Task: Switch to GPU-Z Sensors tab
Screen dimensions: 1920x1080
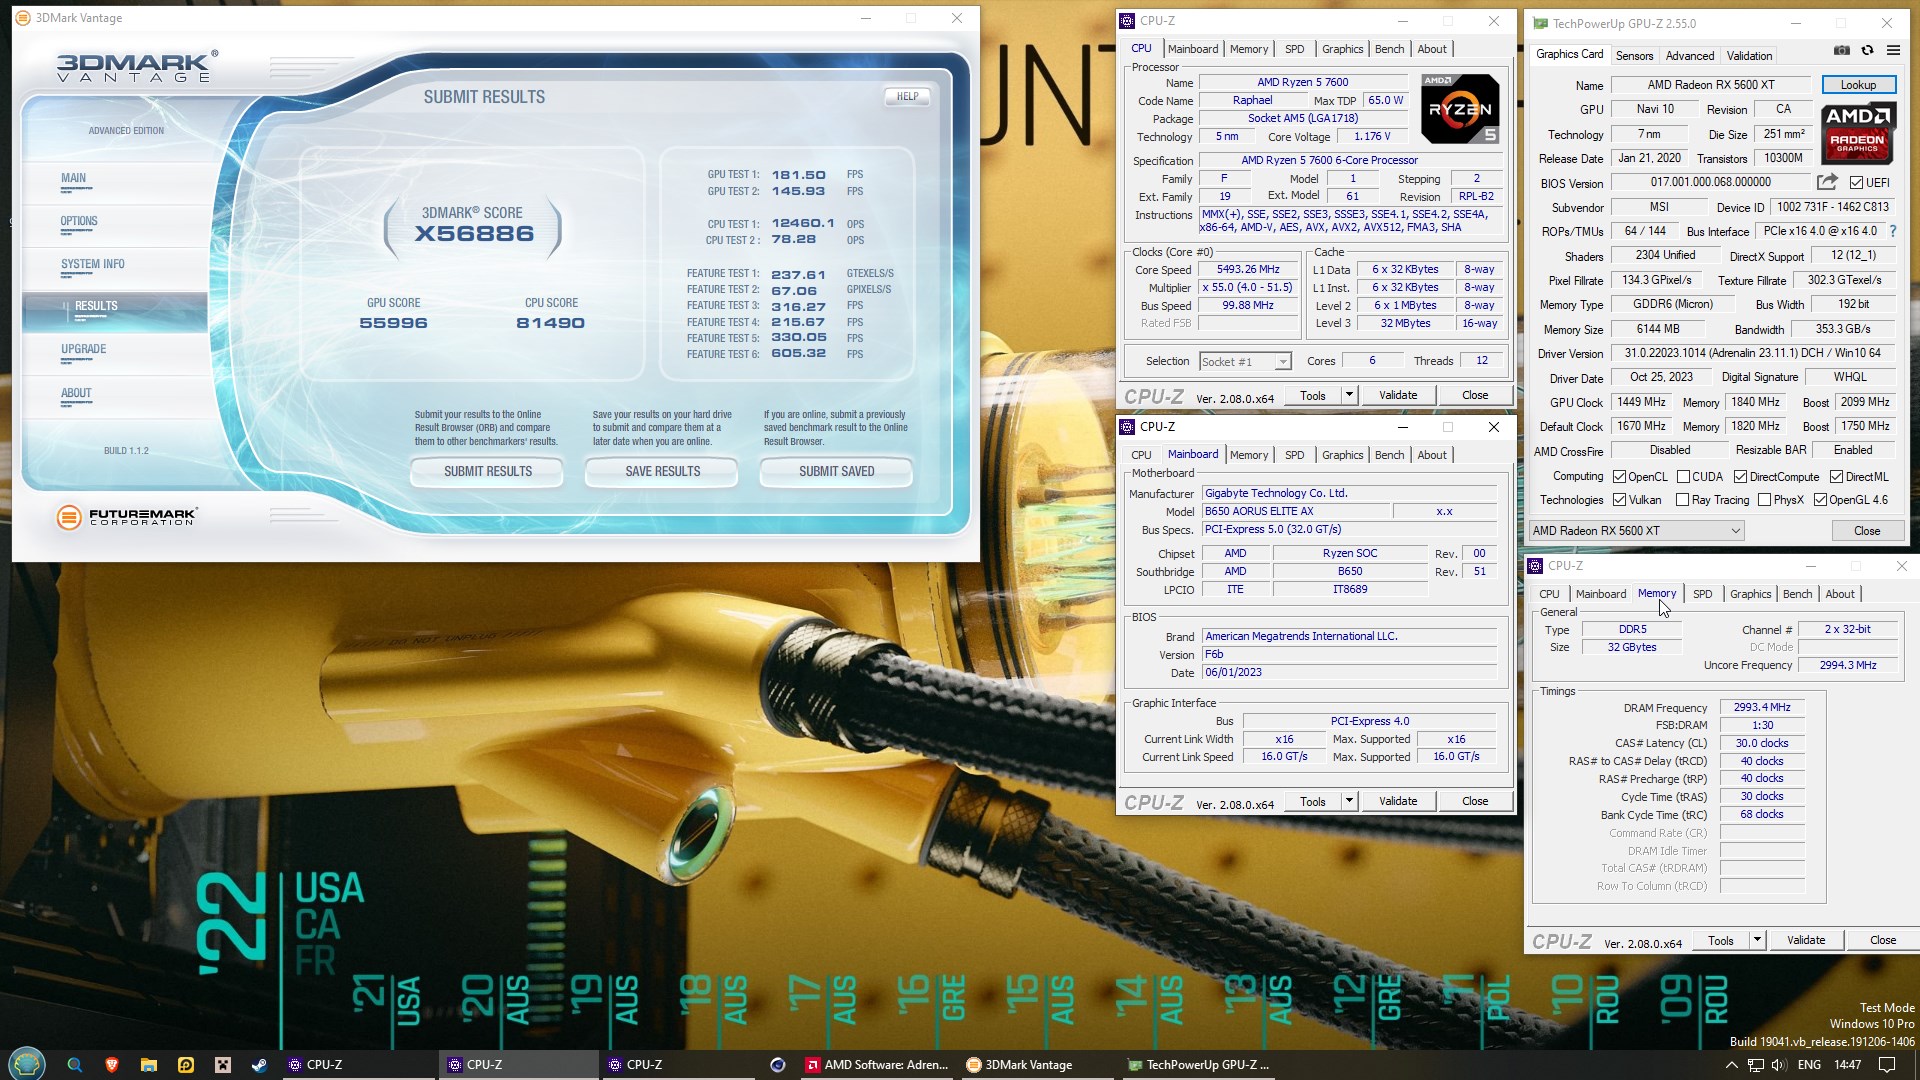Action: [1634, 56]
